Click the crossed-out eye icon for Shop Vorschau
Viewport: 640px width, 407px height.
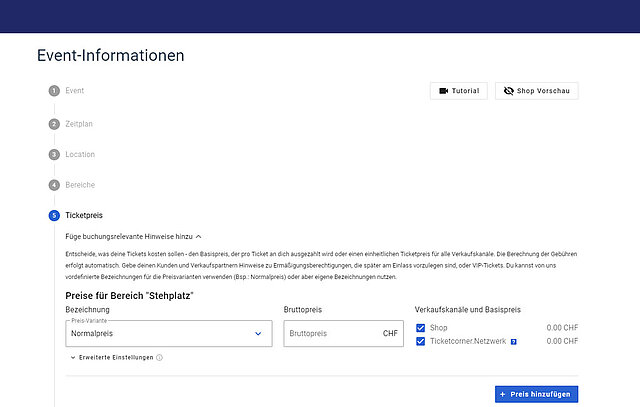click(x=508, y=91)
